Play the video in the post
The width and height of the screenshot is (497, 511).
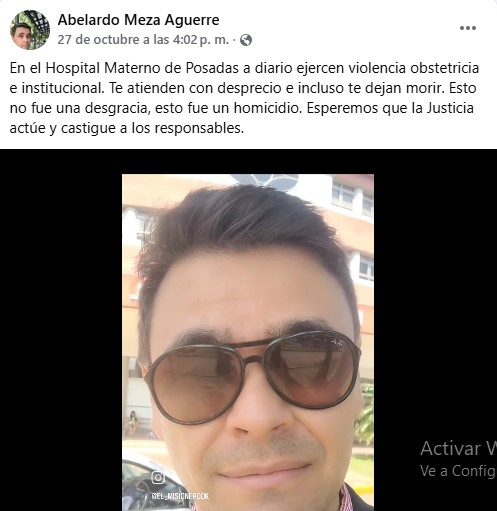(x=248, y=342)
